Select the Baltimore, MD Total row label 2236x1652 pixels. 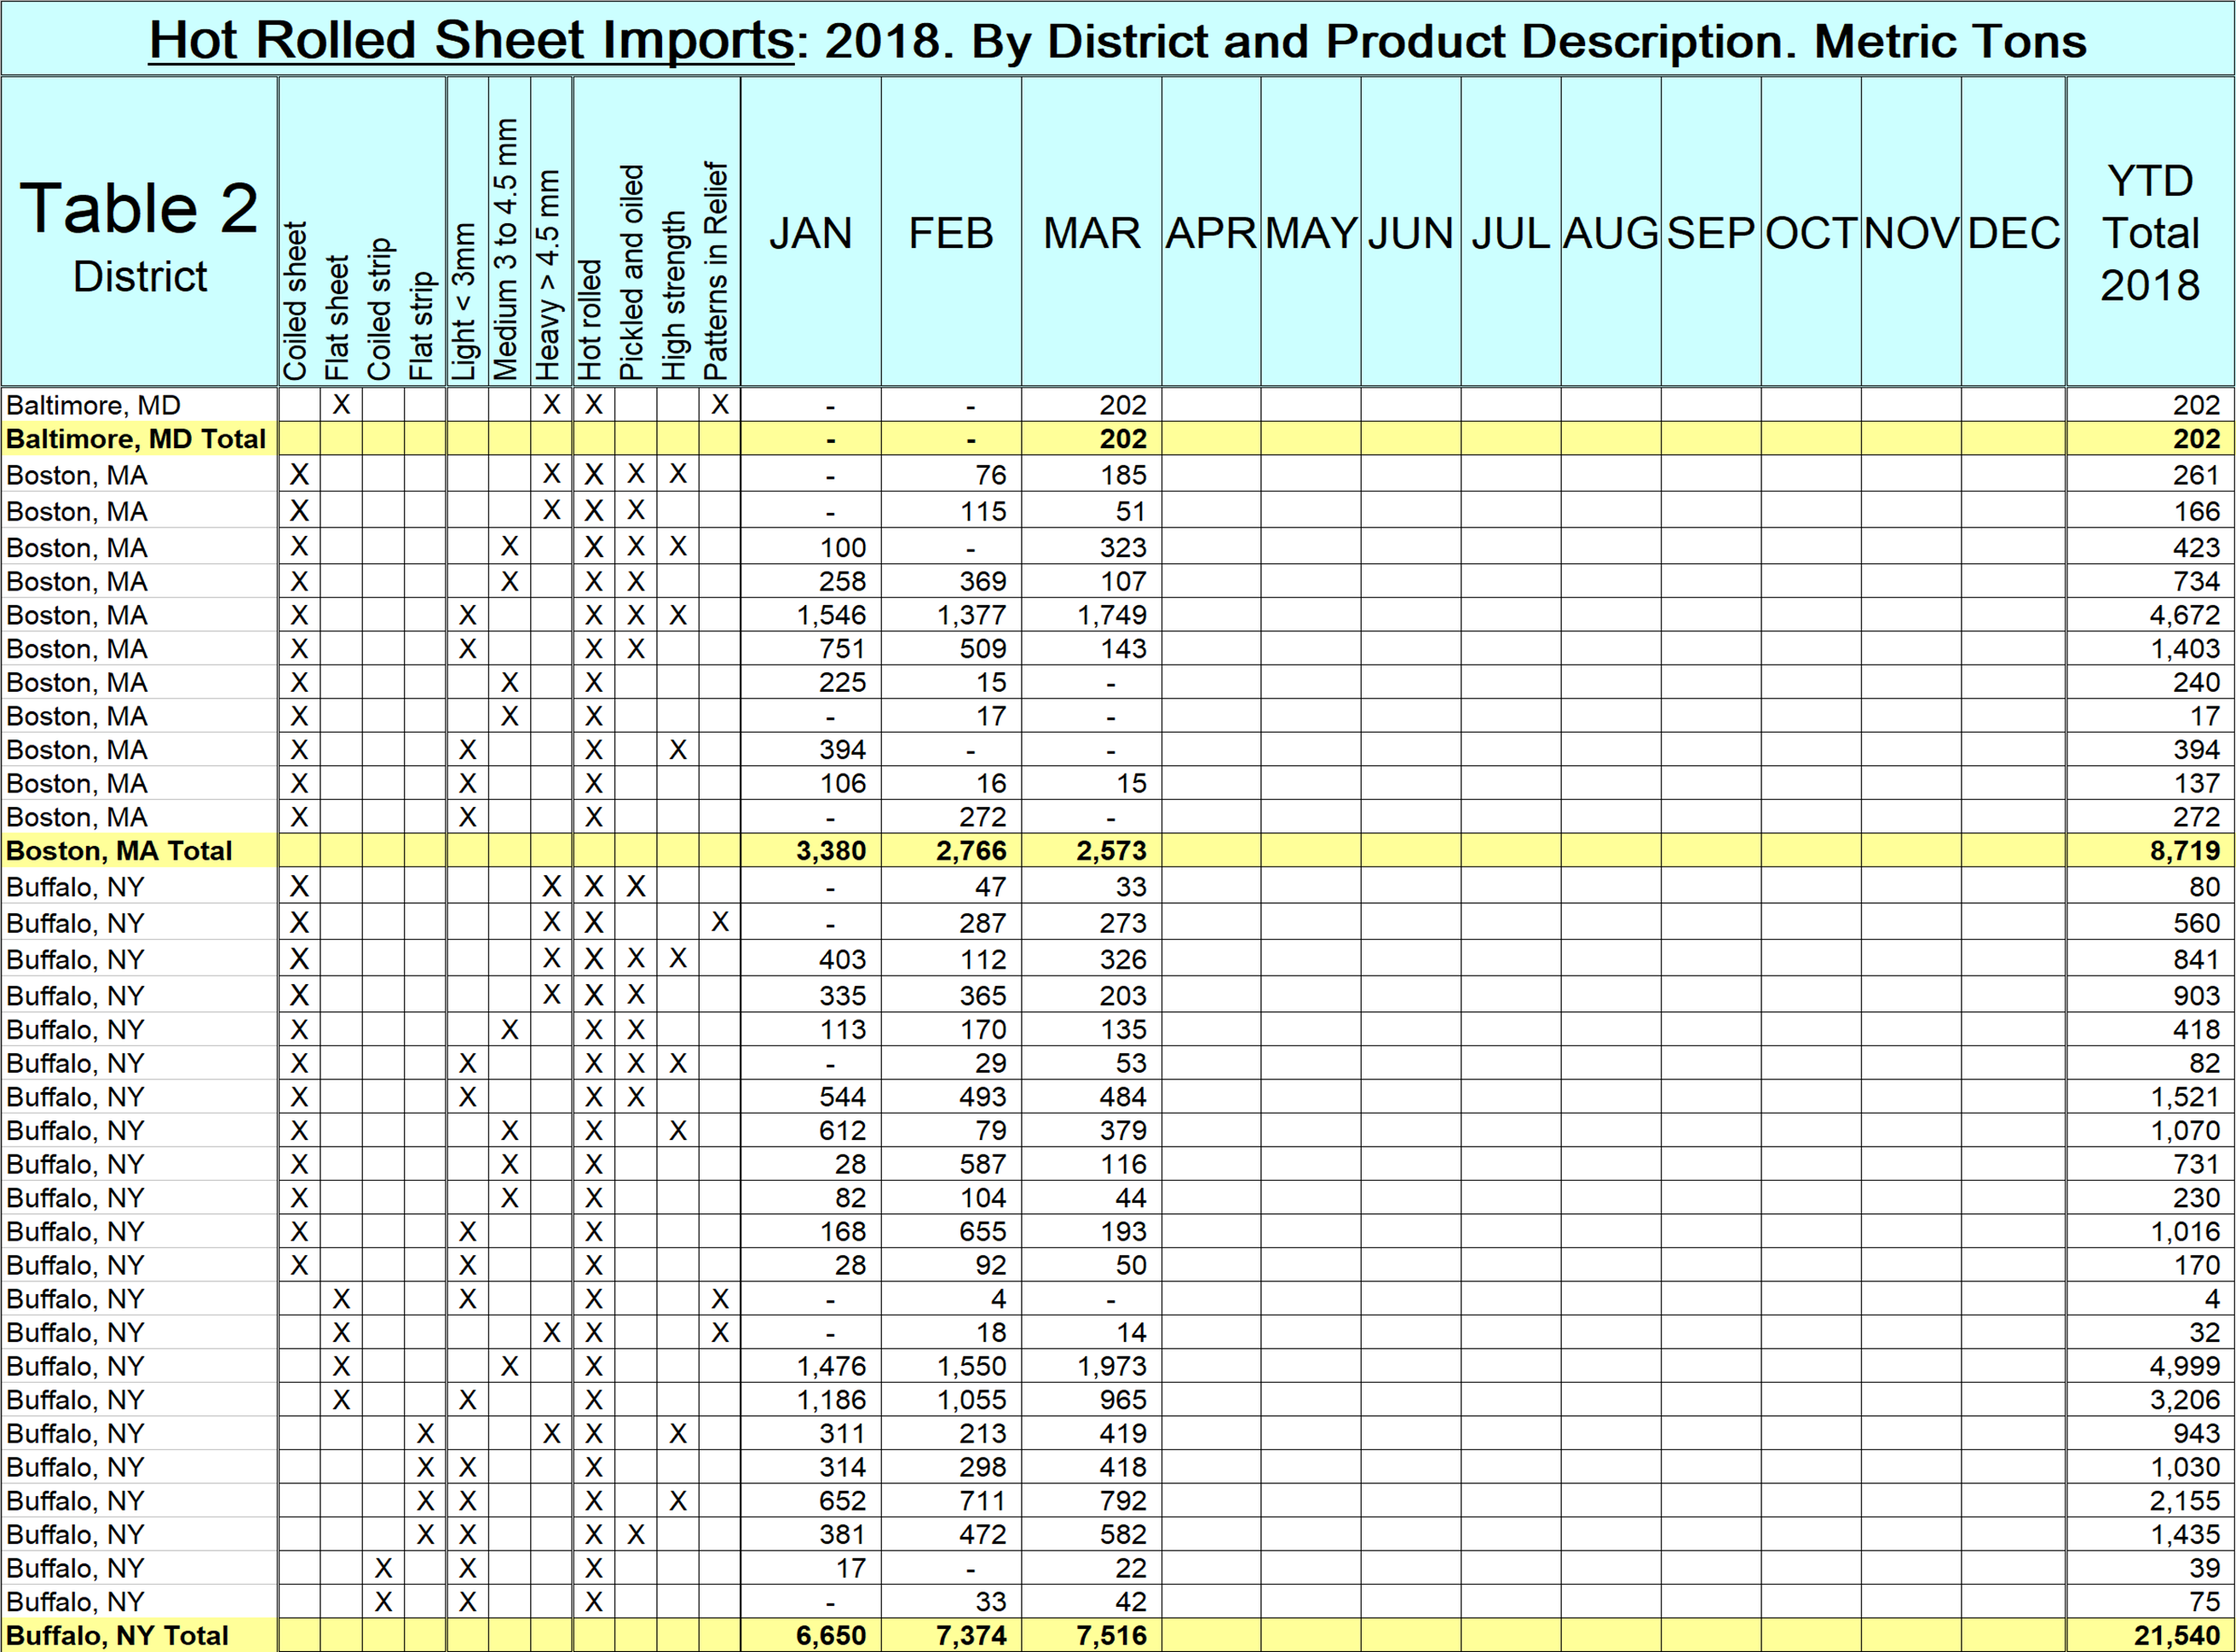click(x=136, y=439)
